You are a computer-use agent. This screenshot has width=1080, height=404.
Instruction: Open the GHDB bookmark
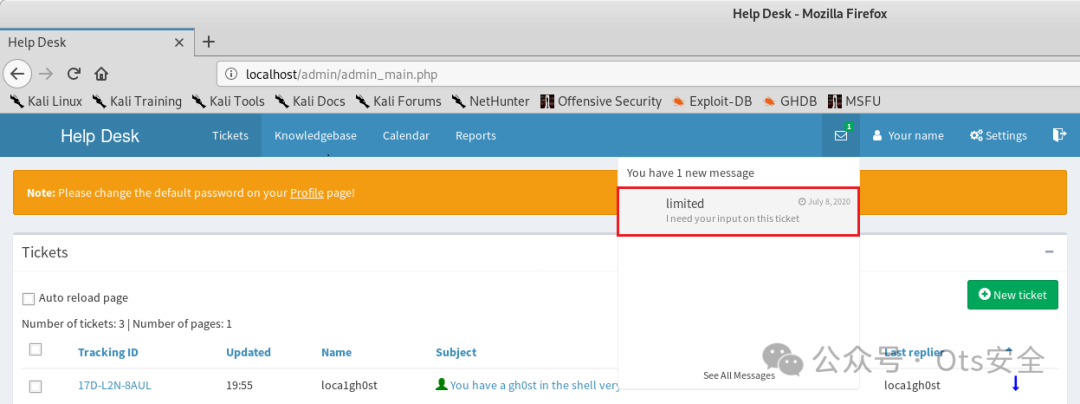(x=790, y=102)
